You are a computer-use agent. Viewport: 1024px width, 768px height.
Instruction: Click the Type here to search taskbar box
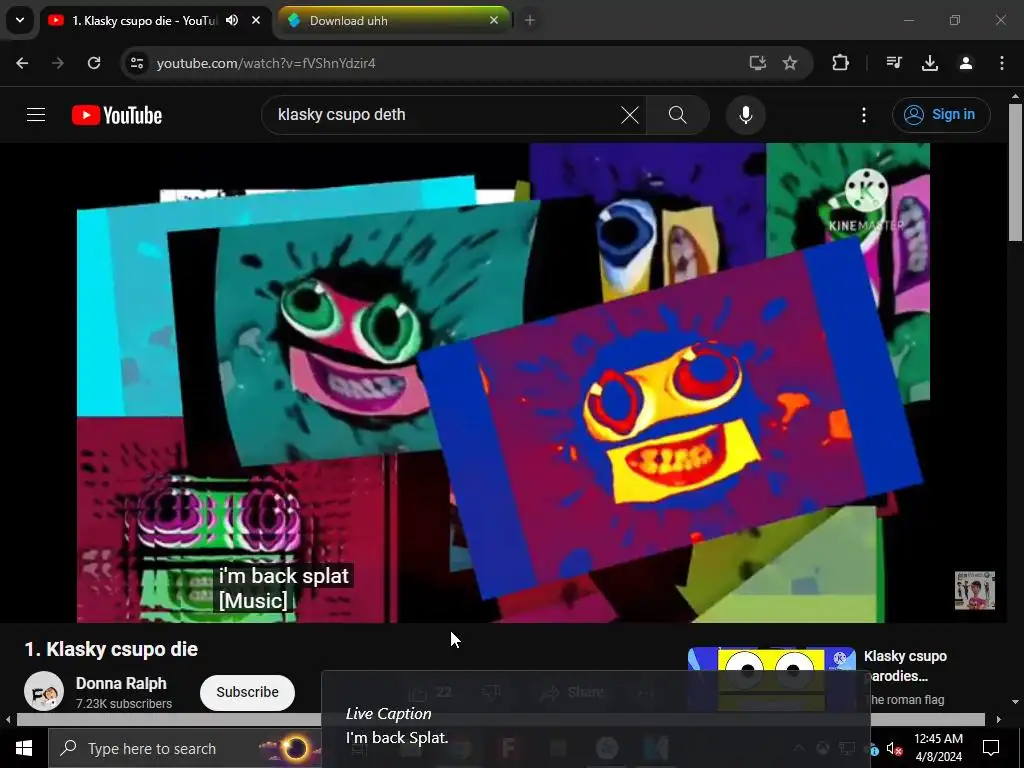tap(185, 748)
